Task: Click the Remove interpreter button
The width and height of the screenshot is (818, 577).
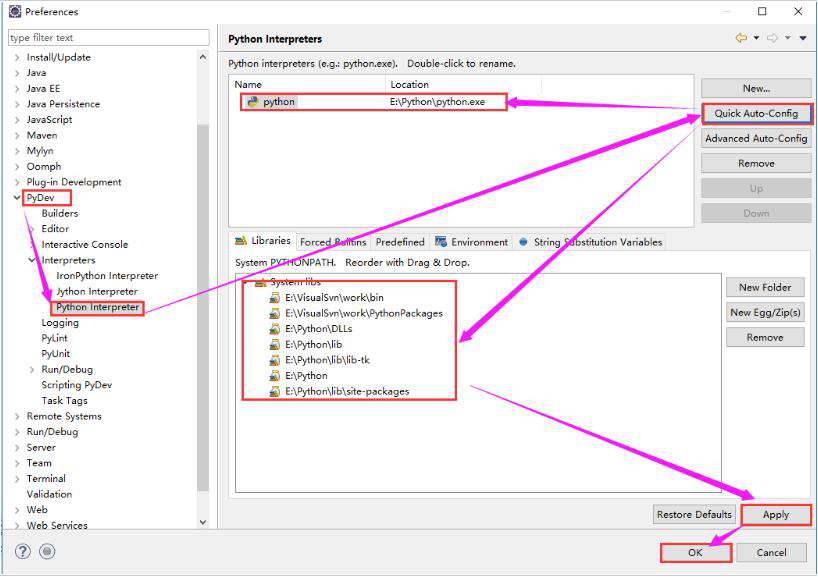Action: [756, 163]
